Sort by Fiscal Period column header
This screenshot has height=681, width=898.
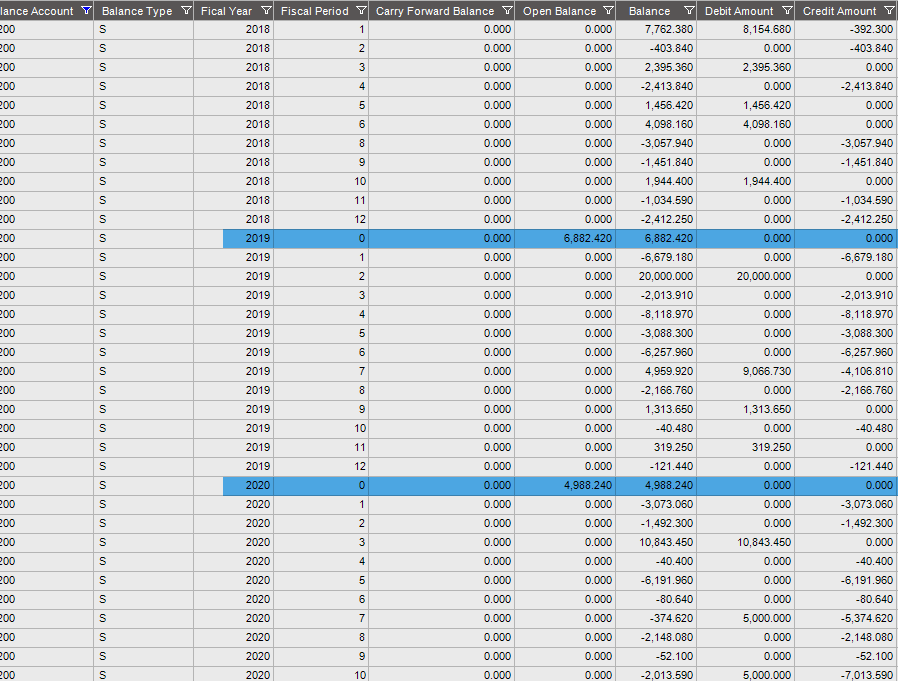click(314, 11)
